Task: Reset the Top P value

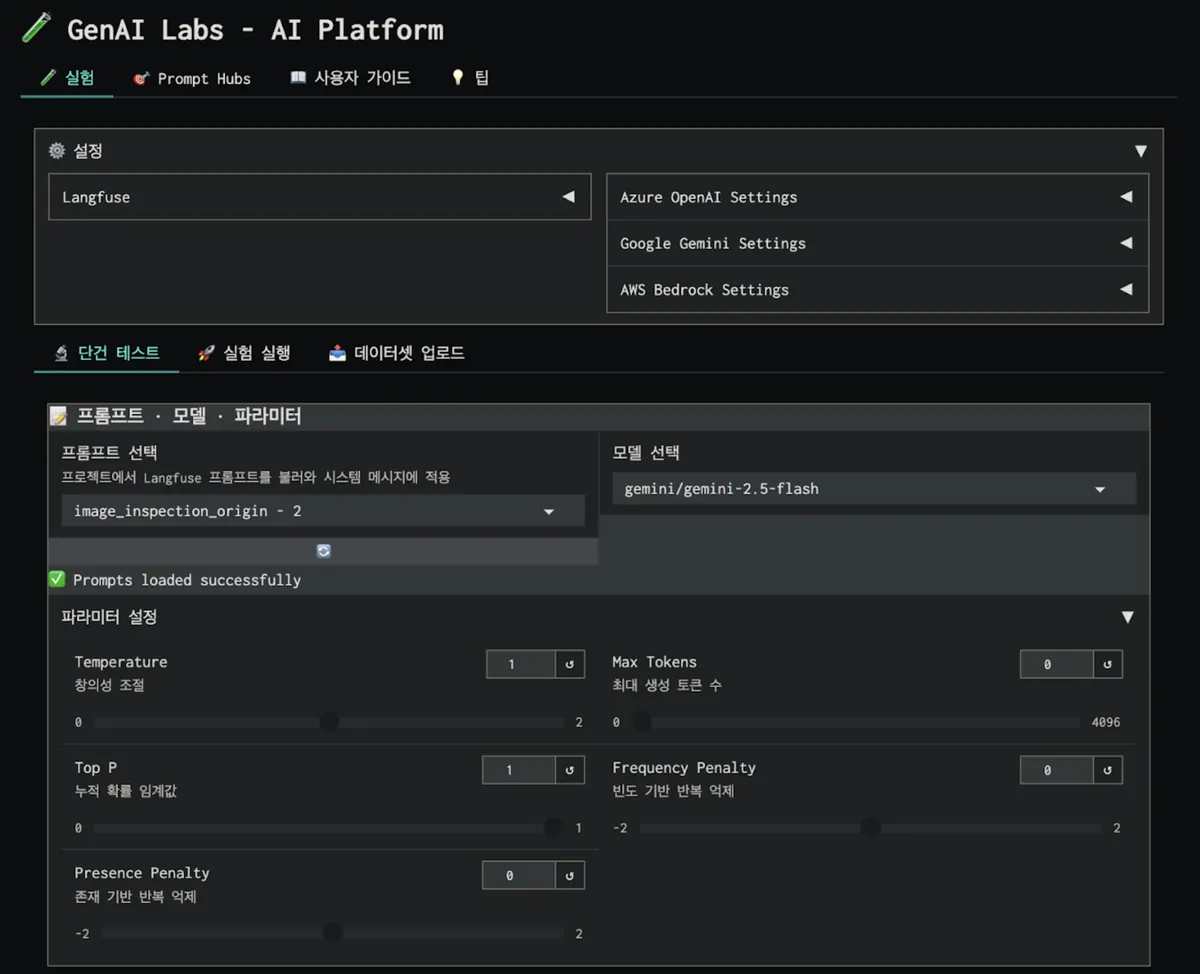Action: point(570,770)
